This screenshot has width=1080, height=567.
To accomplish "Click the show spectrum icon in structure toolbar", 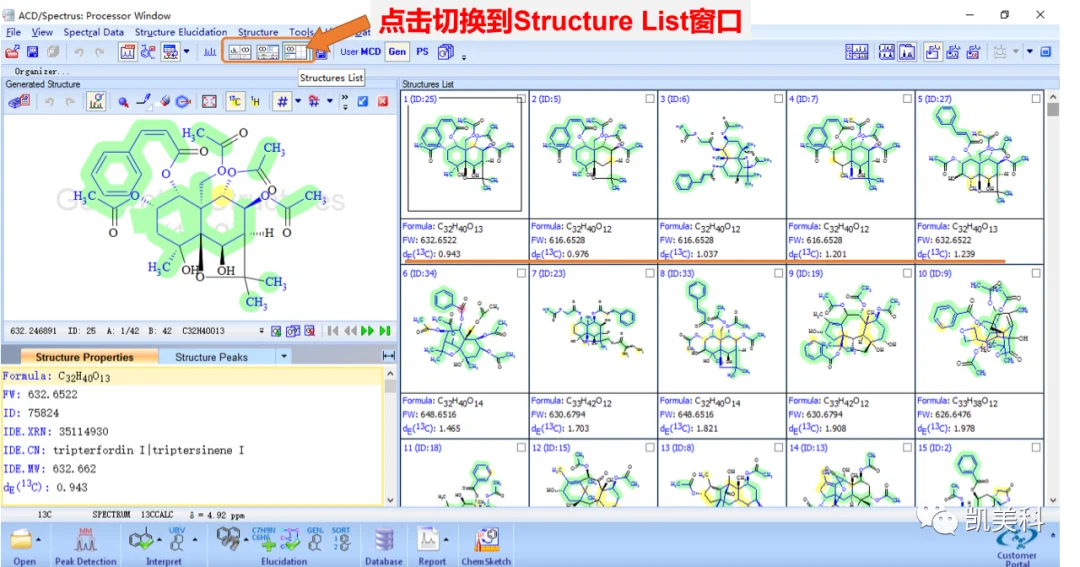I will [96, 102].
